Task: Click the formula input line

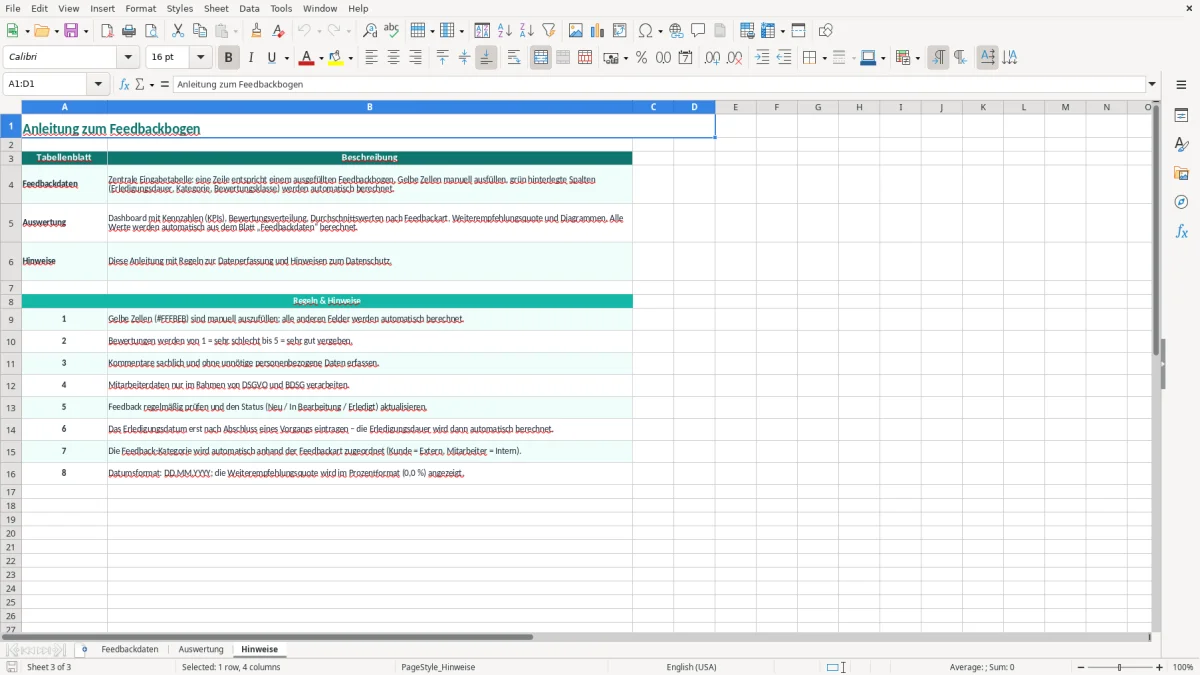Action: click(659, 84)
